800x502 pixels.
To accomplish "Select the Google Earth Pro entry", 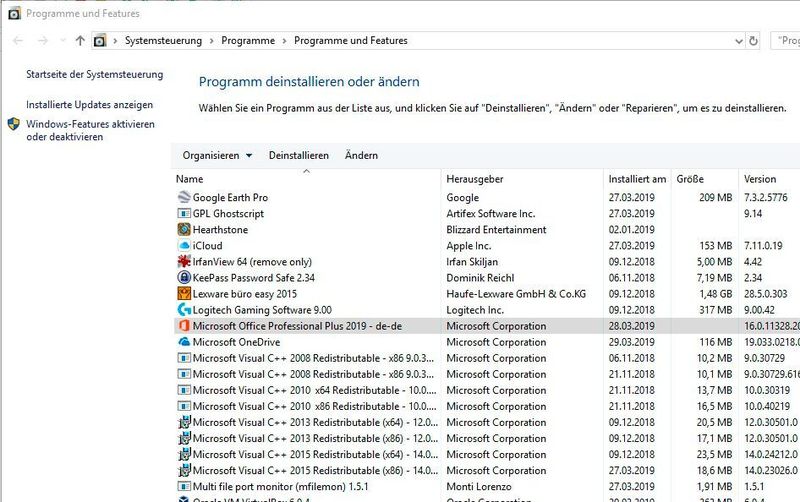I will [x=230, y=197].
